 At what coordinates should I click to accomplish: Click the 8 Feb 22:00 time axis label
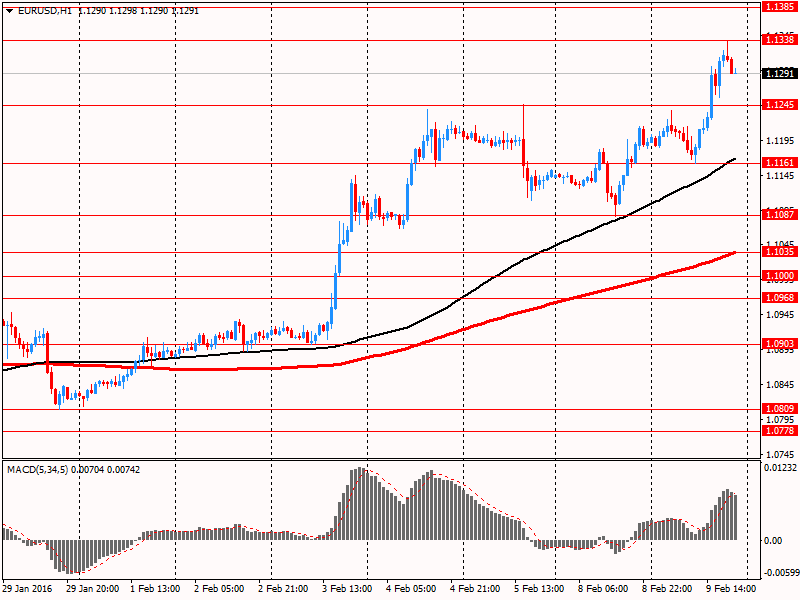click(667, 588)
